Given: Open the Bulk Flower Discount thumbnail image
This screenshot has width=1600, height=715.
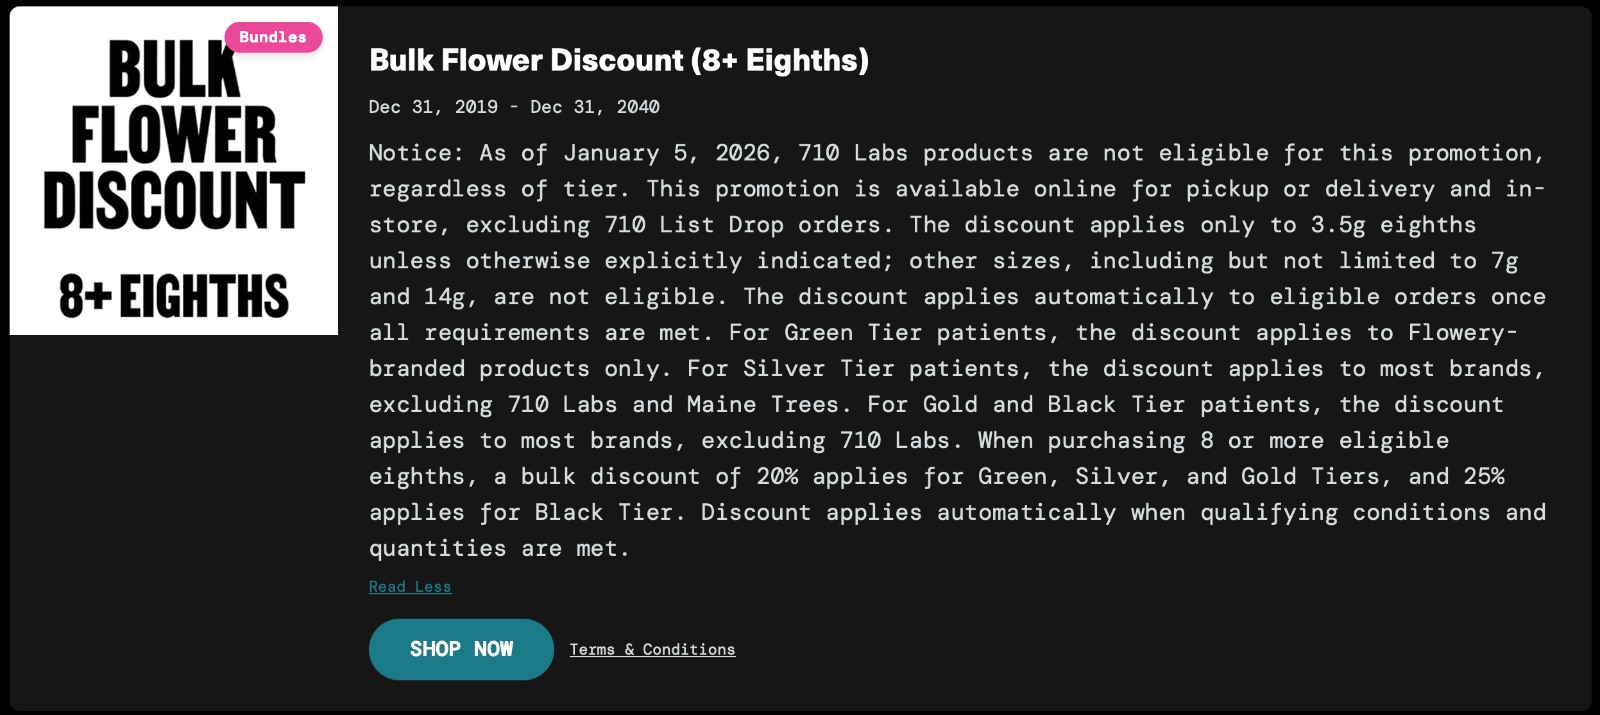Looking at the screenshot, I should [x=174, y=171].
